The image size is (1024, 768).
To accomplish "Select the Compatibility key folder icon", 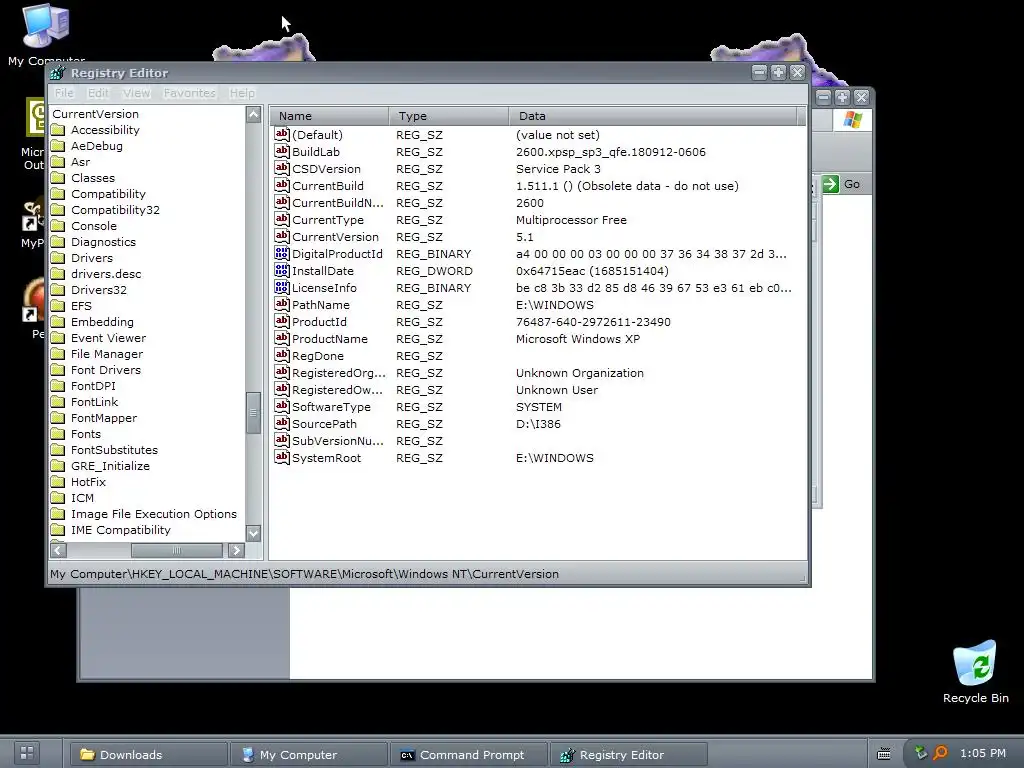I will pyautogui.click(x=58, y=194).
